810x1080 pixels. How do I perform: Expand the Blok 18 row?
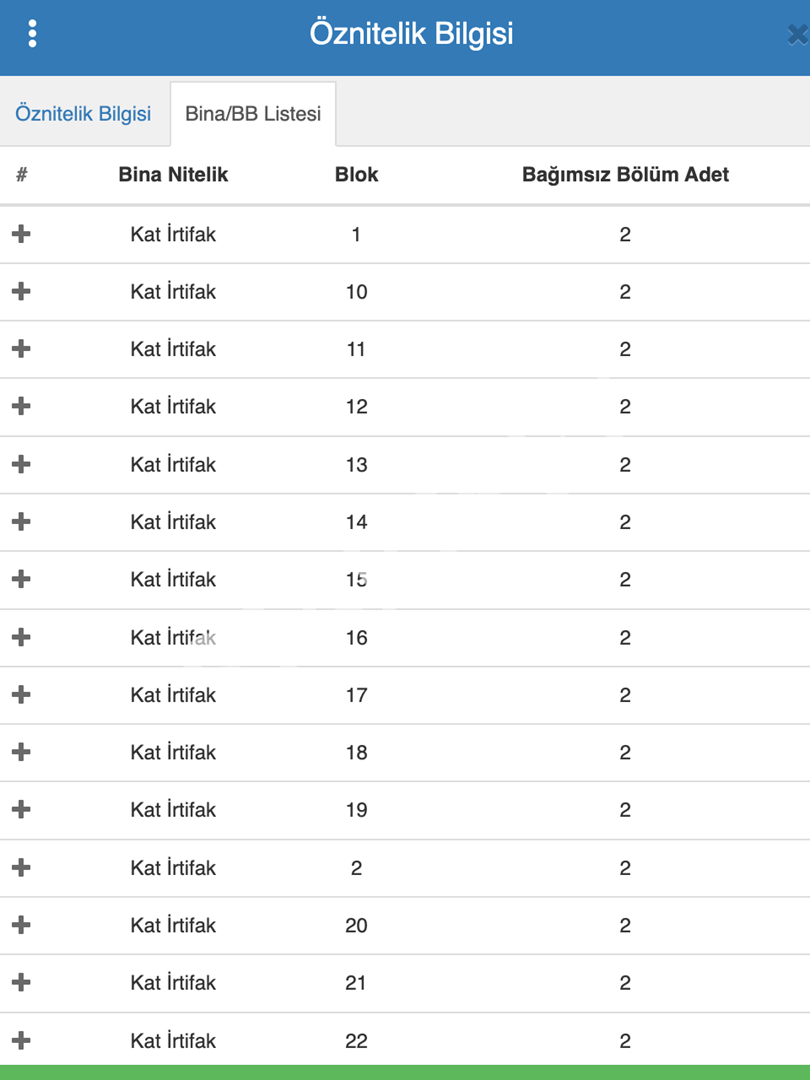click(x=21, y=752)
